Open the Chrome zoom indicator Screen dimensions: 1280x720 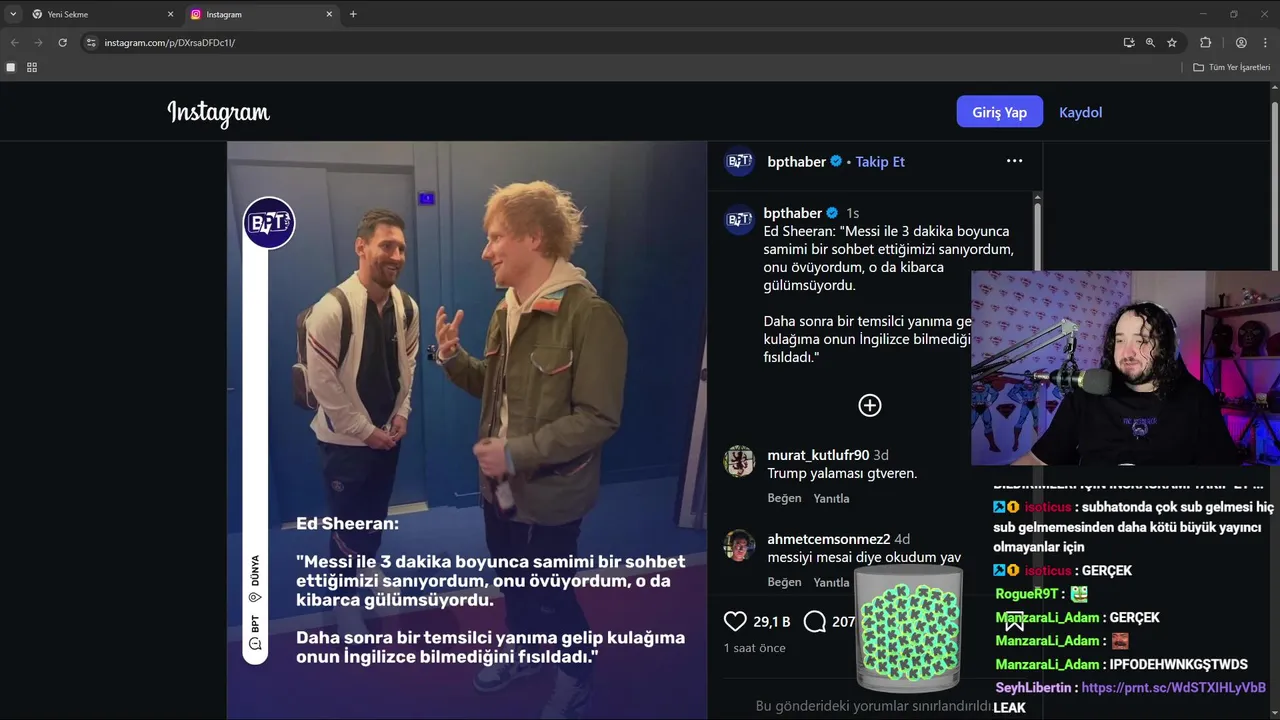pos(1150,43)
